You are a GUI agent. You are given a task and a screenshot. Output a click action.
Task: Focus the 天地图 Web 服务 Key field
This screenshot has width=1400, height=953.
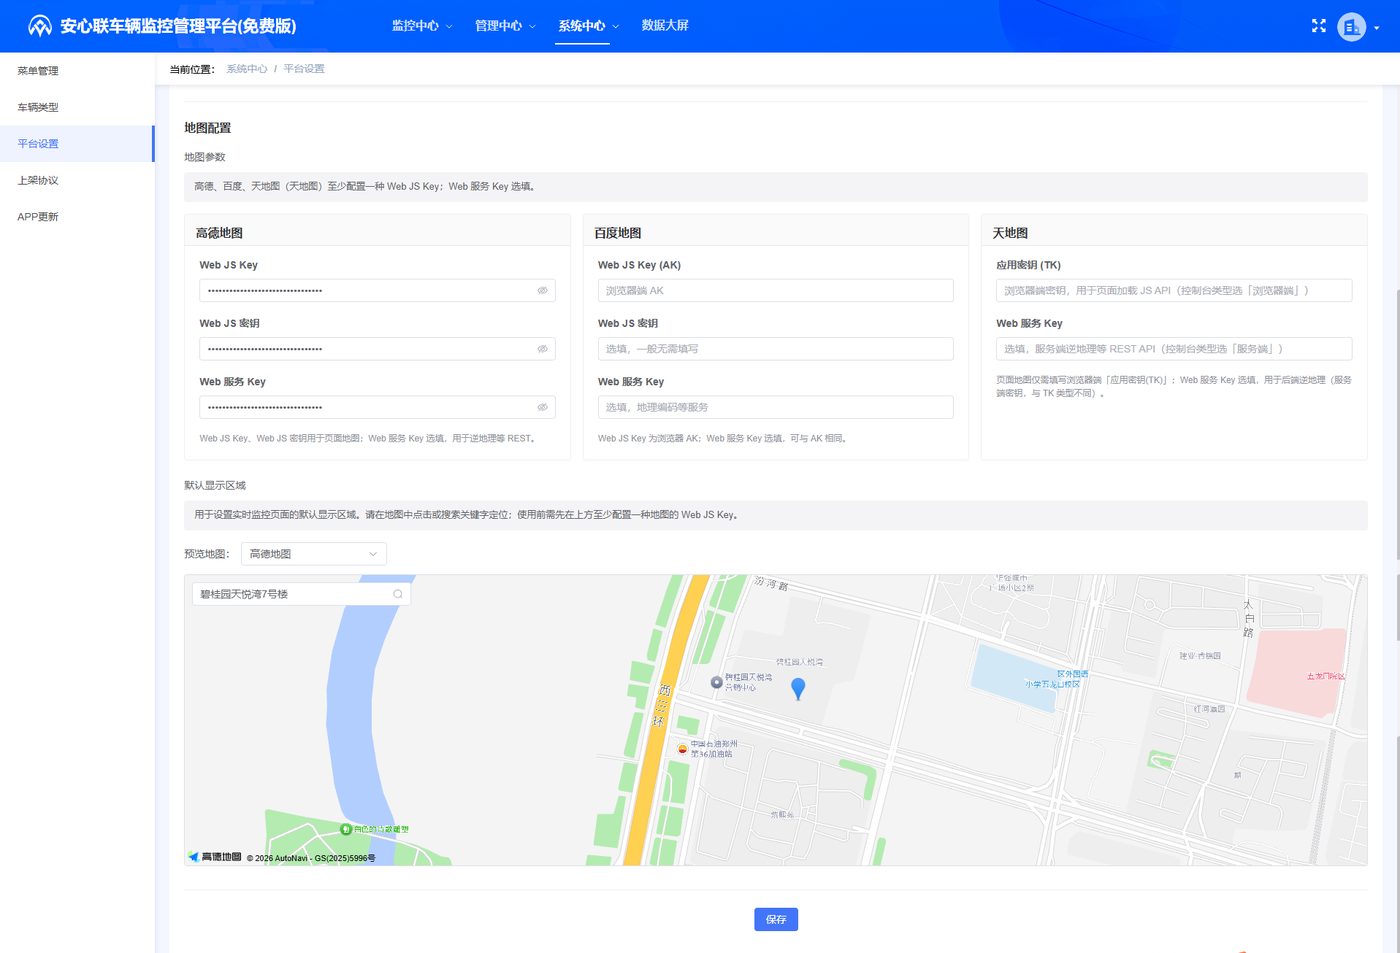tap(1174, 349)
